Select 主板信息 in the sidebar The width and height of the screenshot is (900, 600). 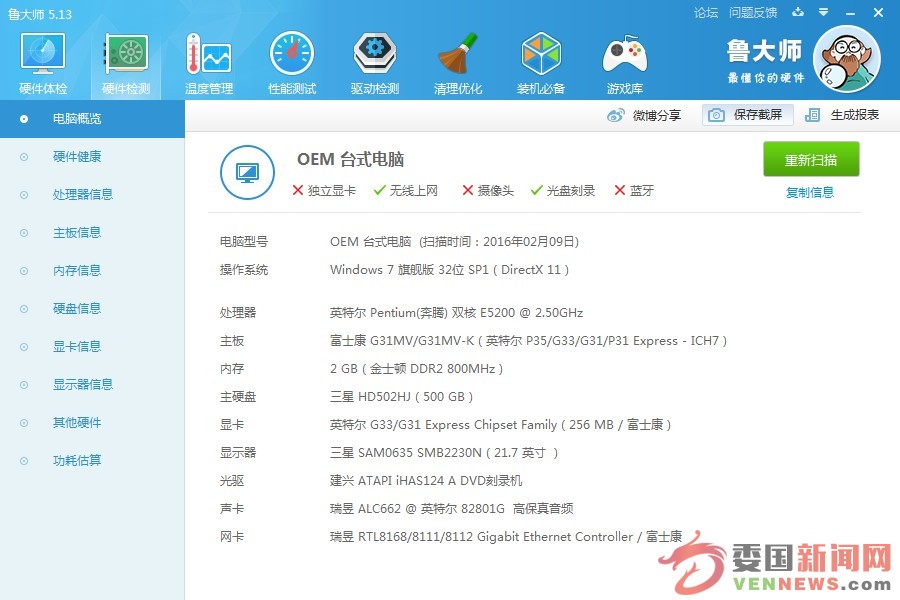pos(92,233)
